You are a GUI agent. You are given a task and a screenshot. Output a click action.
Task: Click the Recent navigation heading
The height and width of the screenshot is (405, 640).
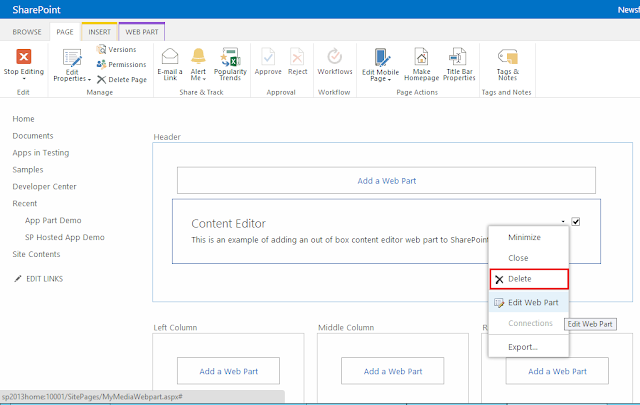[24, 203]
